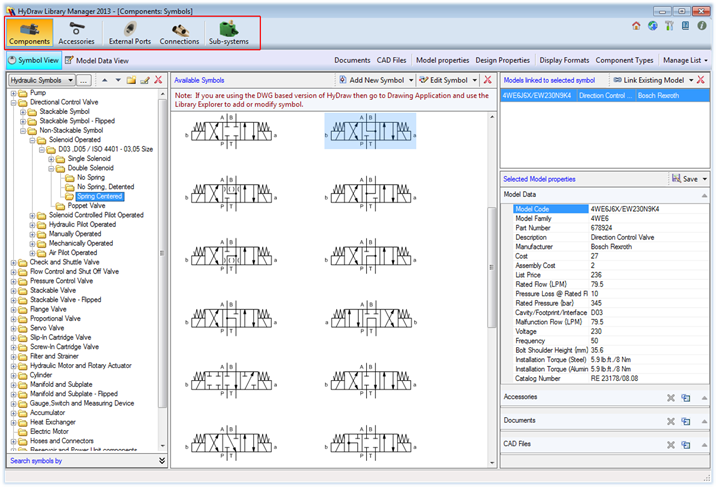The image size is (716, 487).
Task: Add item icon in Documents section
Action: click(x=686, y=421)
